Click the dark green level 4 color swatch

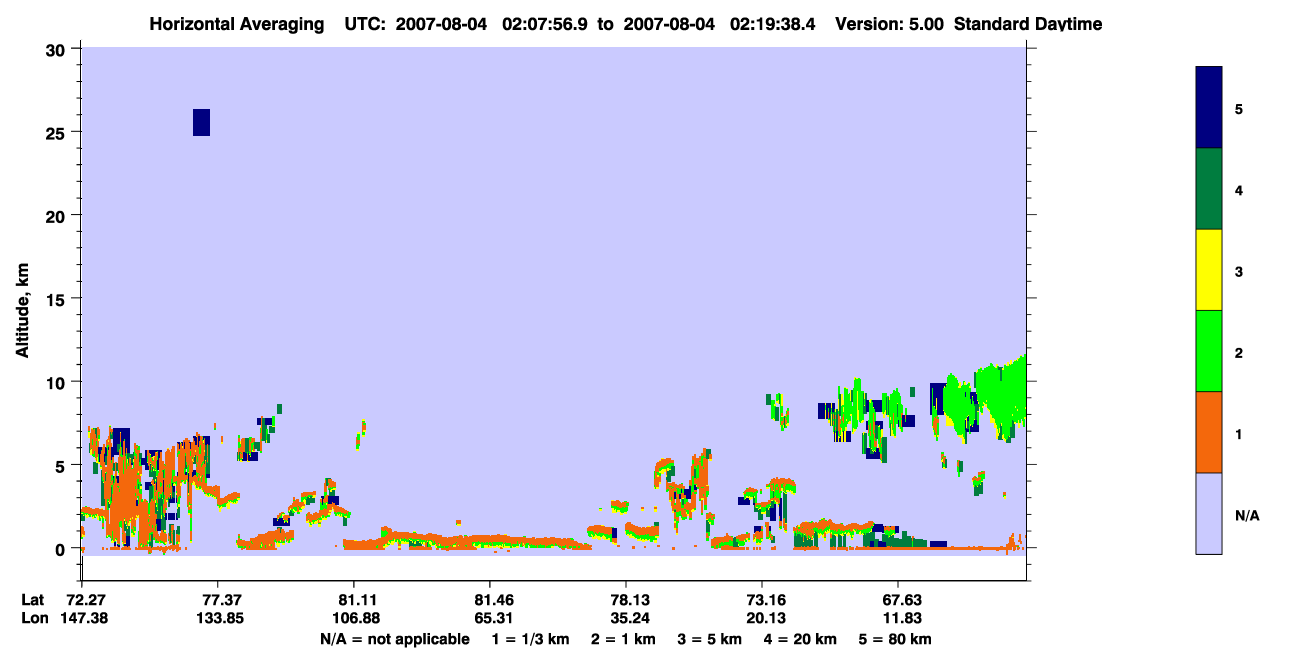(1209, 189)
